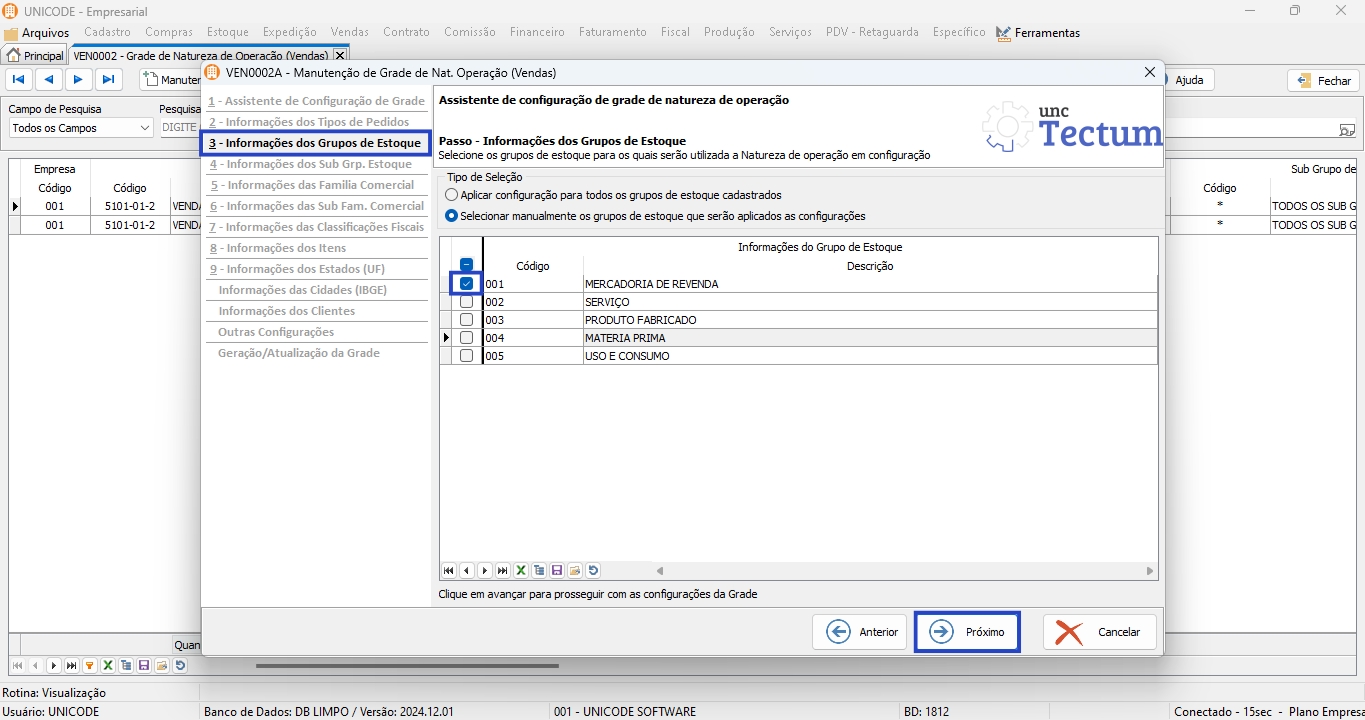
Task: Go to last record in dialog grid
Action: pos(503,571)
